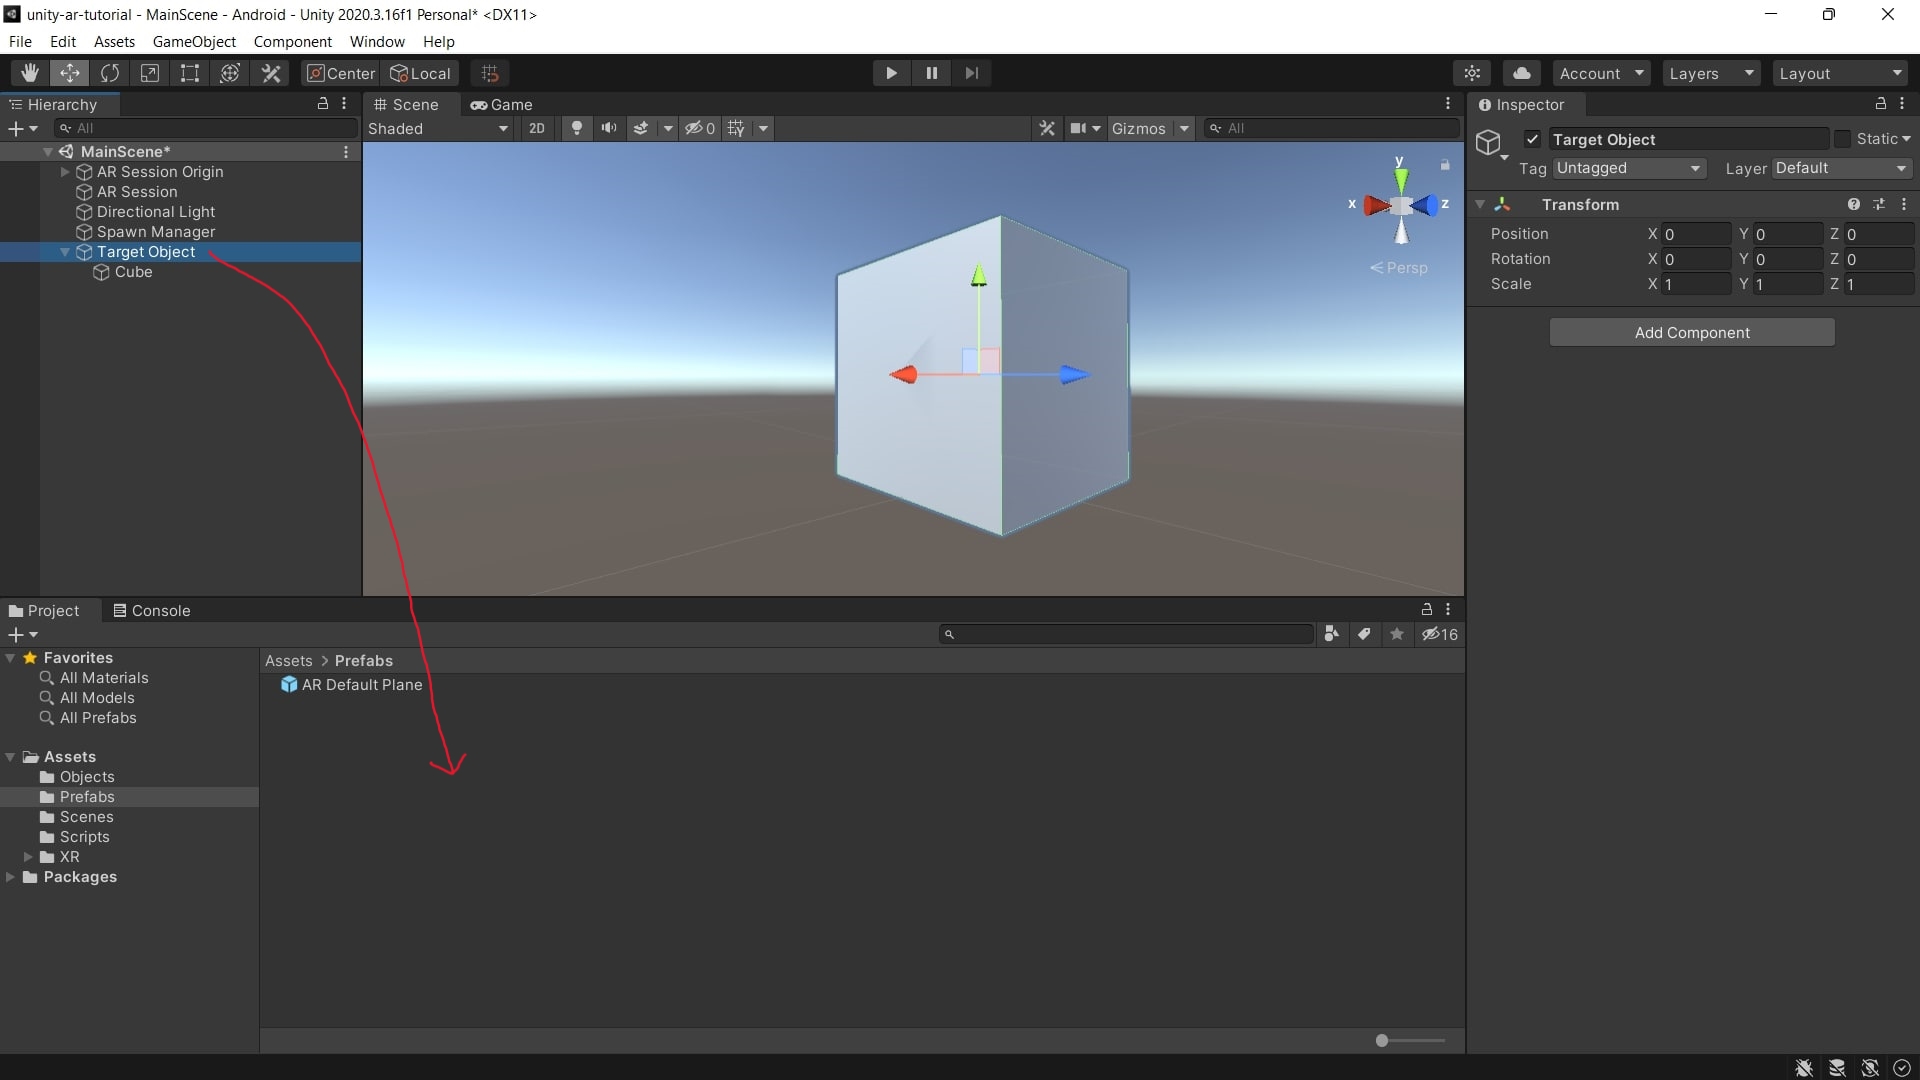Viewport: 1920px width, 1080px height.
Task: Open Transform help icon
Action: click(1853, 204)
